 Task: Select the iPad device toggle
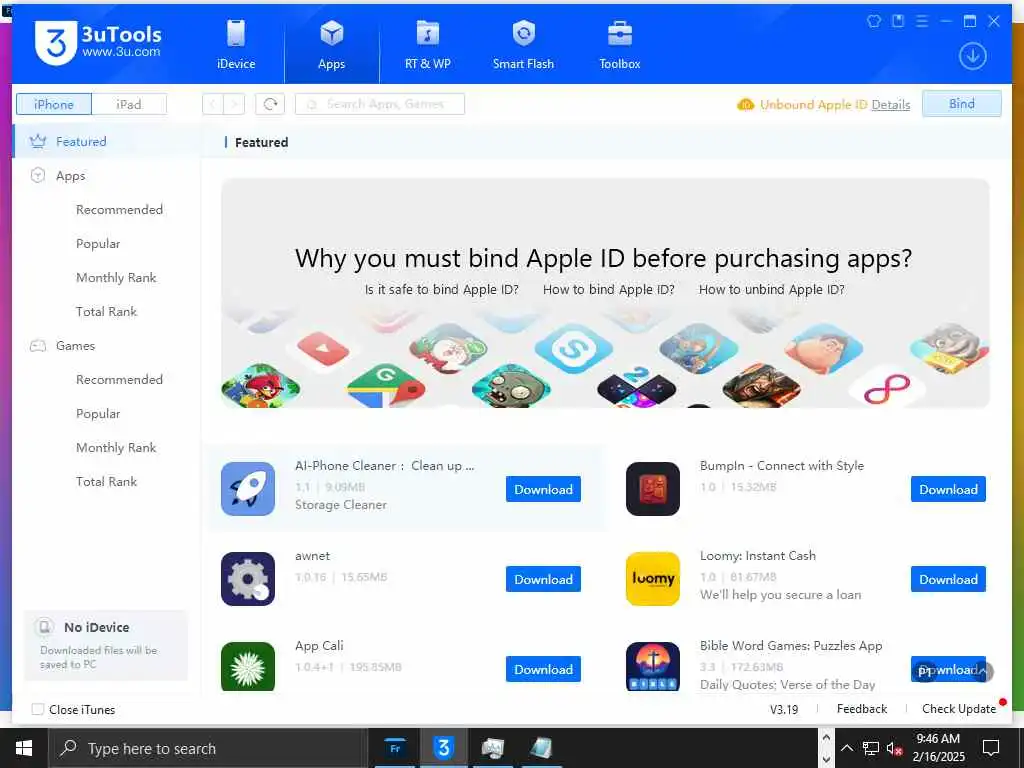[x=129, y=104]
